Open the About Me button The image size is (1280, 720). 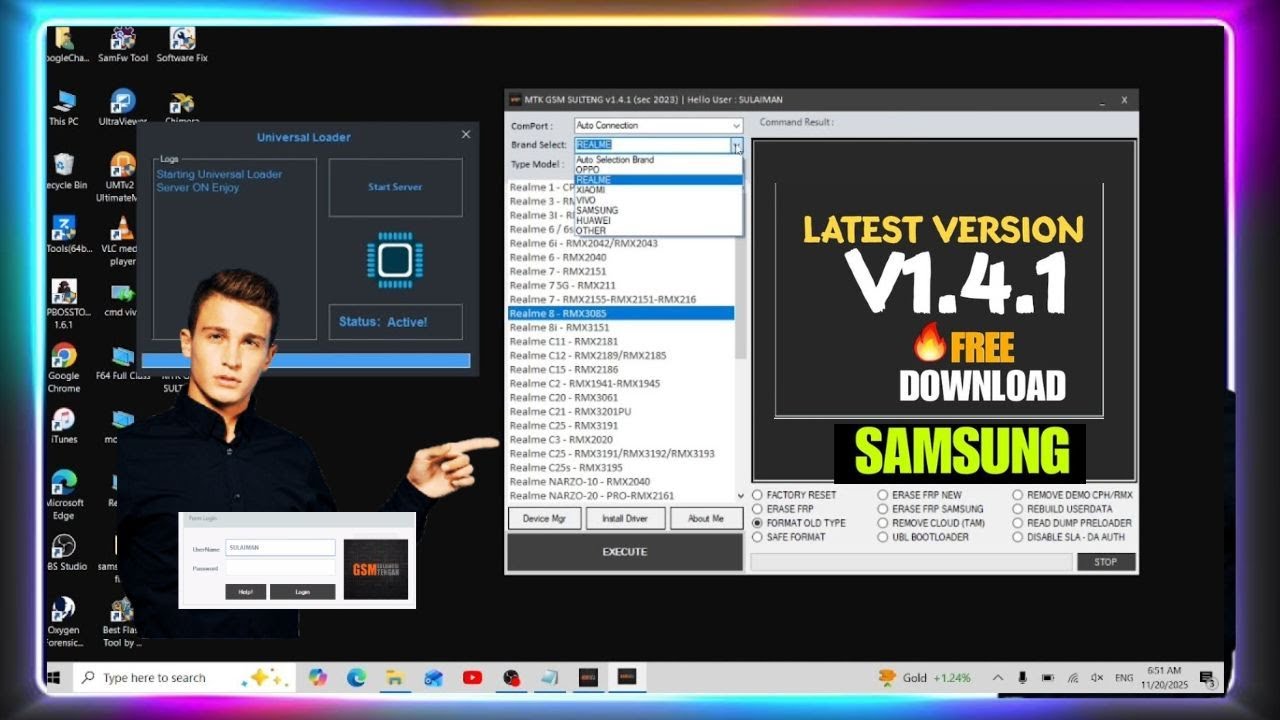point(706,518)
